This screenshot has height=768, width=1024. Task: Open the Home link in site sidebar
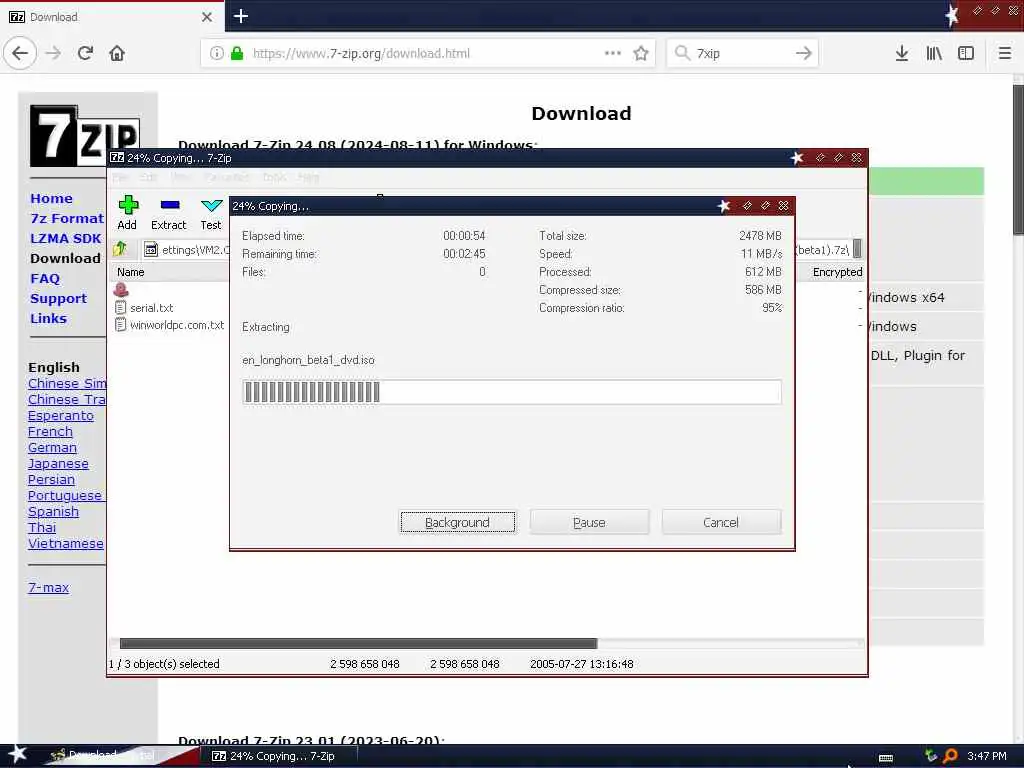point(52,198)
